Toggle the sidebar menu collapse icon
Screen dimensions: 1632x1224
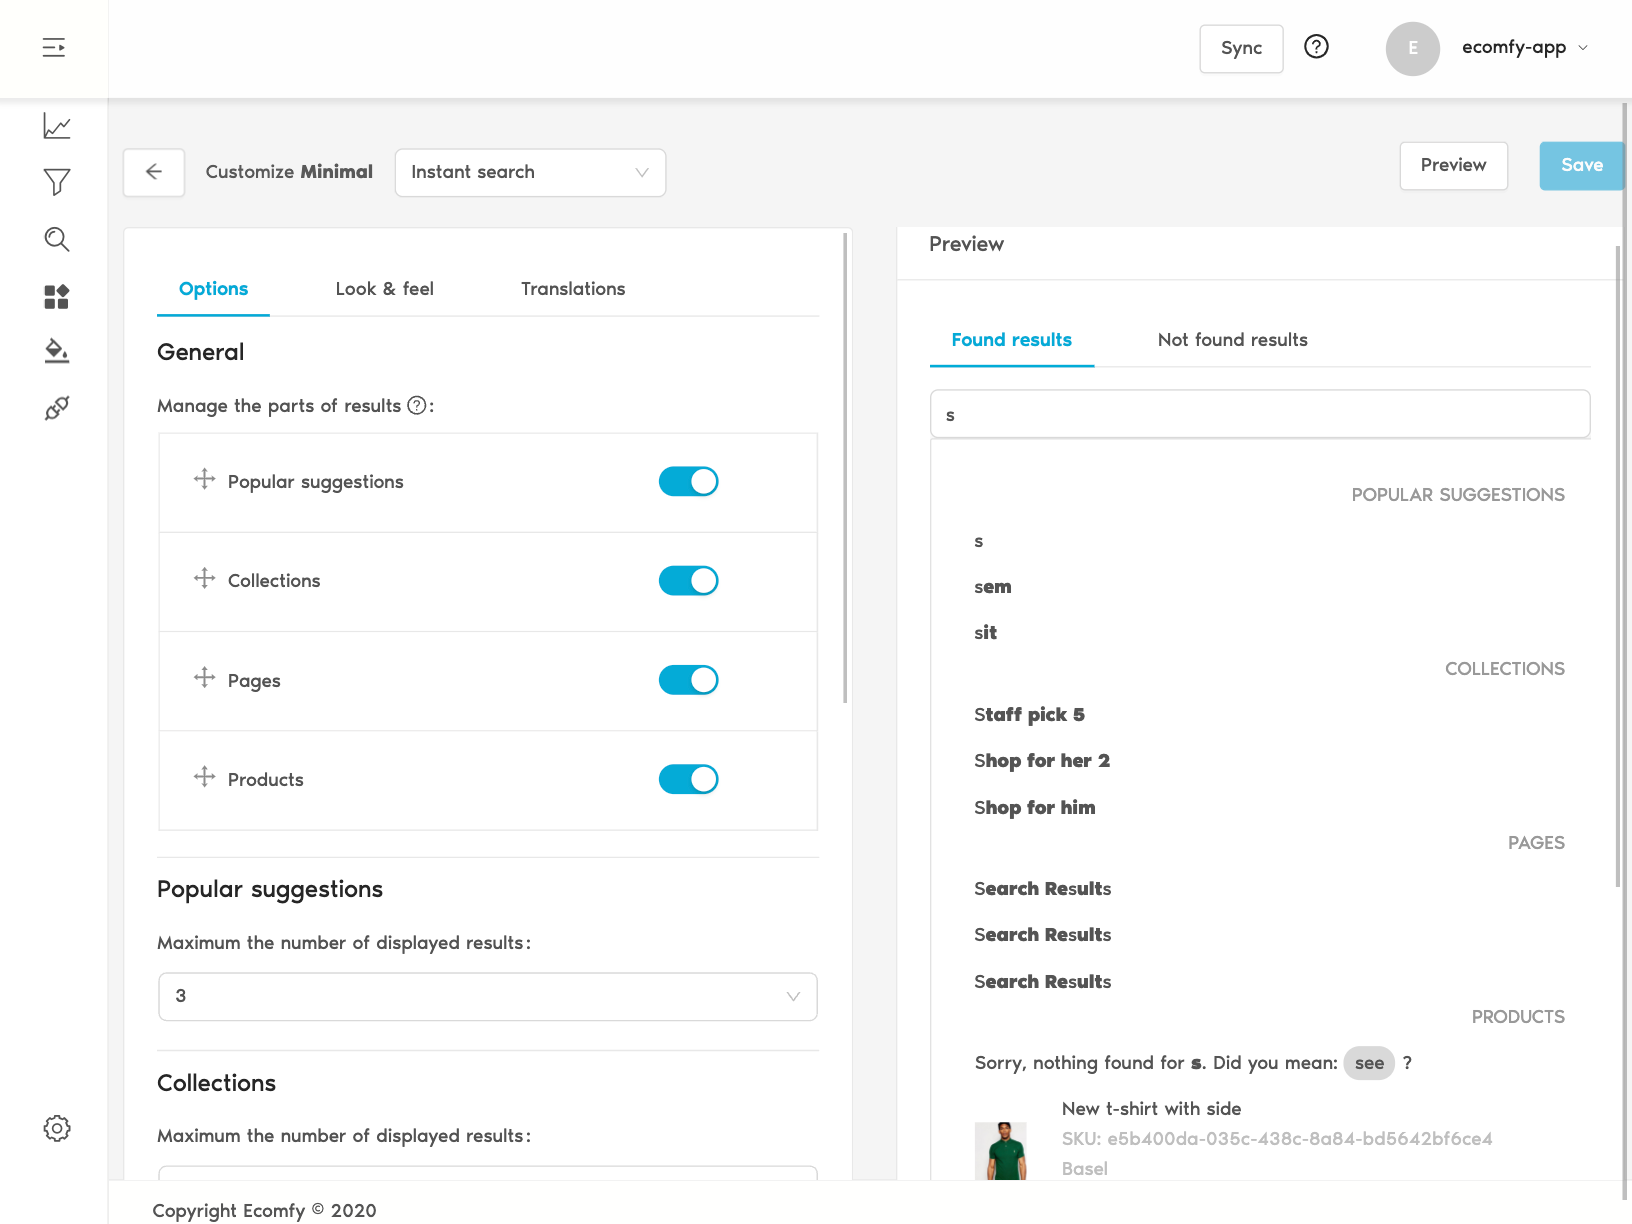(54, 47)
